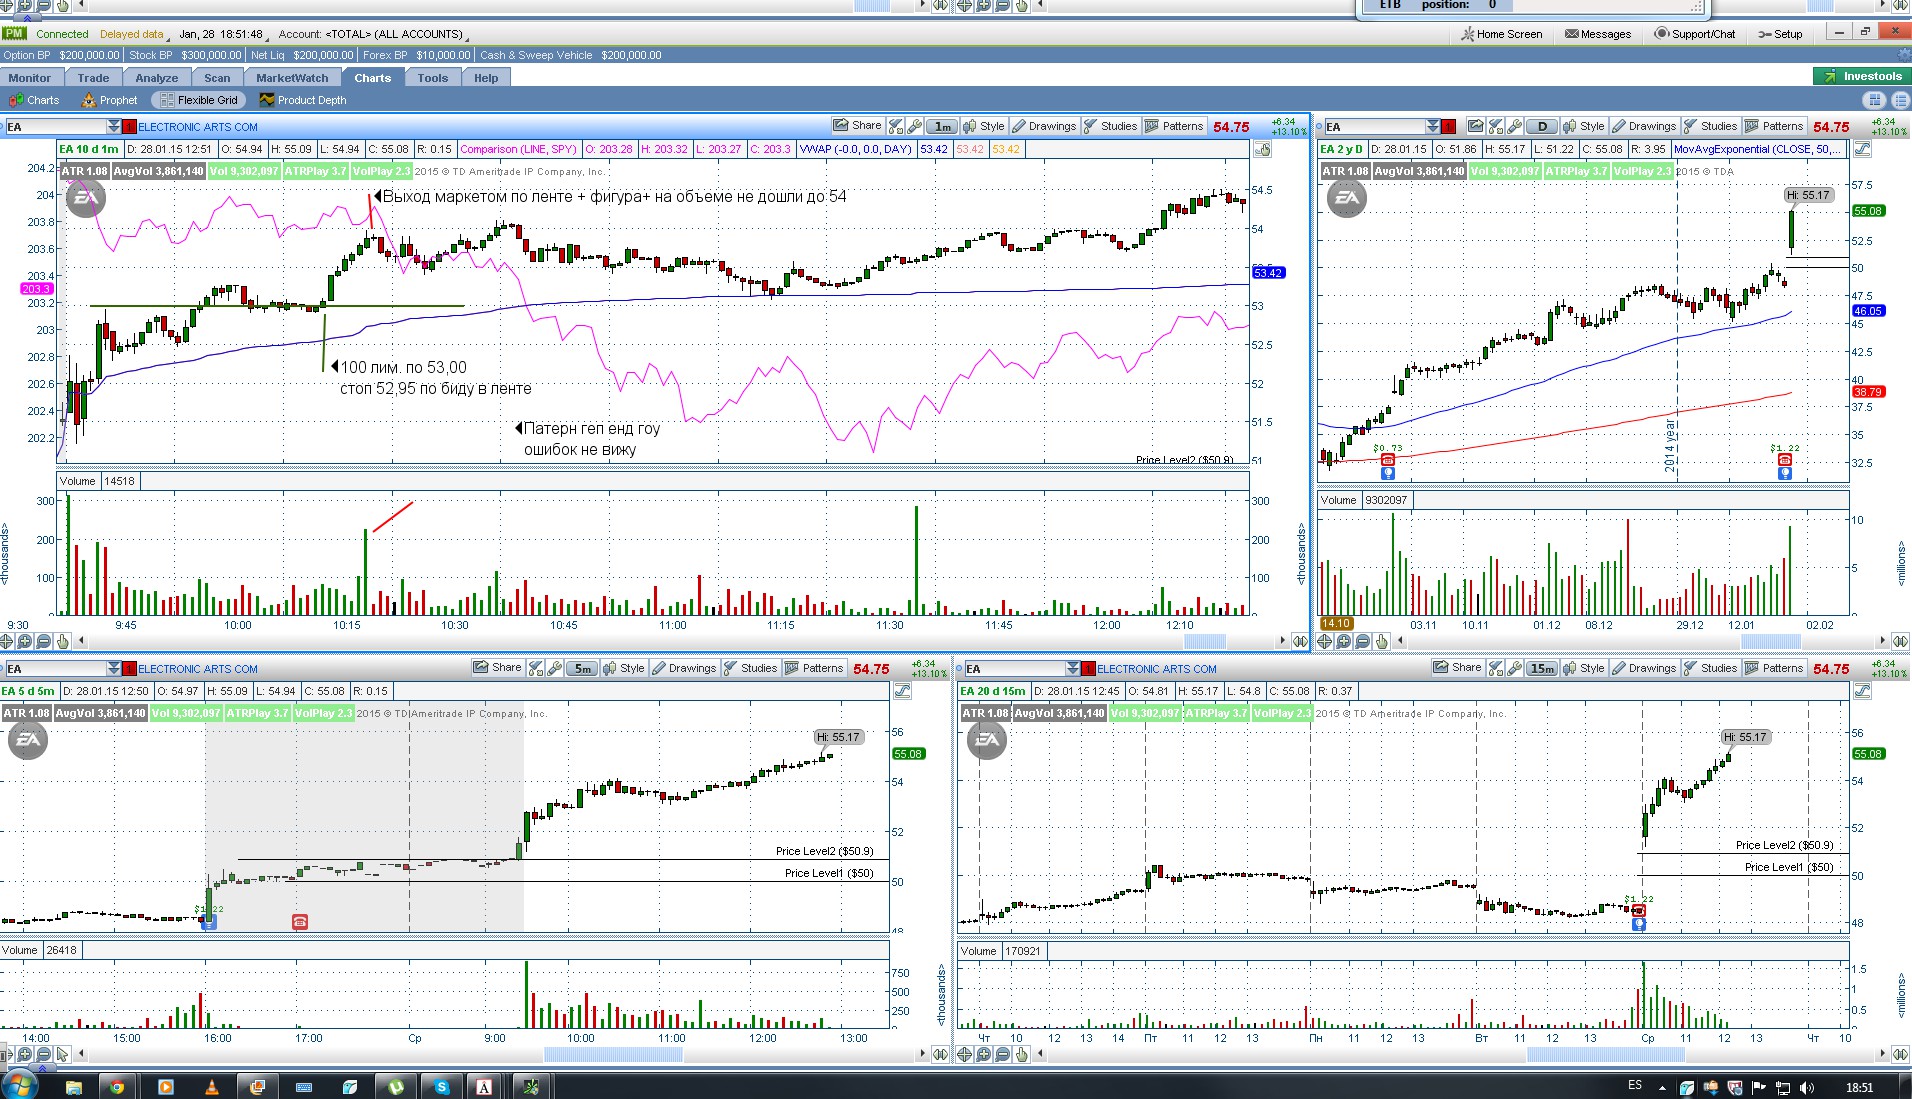Open VLC media player from taskbar
The image size is (1912, 1099).
[211, 1086]
